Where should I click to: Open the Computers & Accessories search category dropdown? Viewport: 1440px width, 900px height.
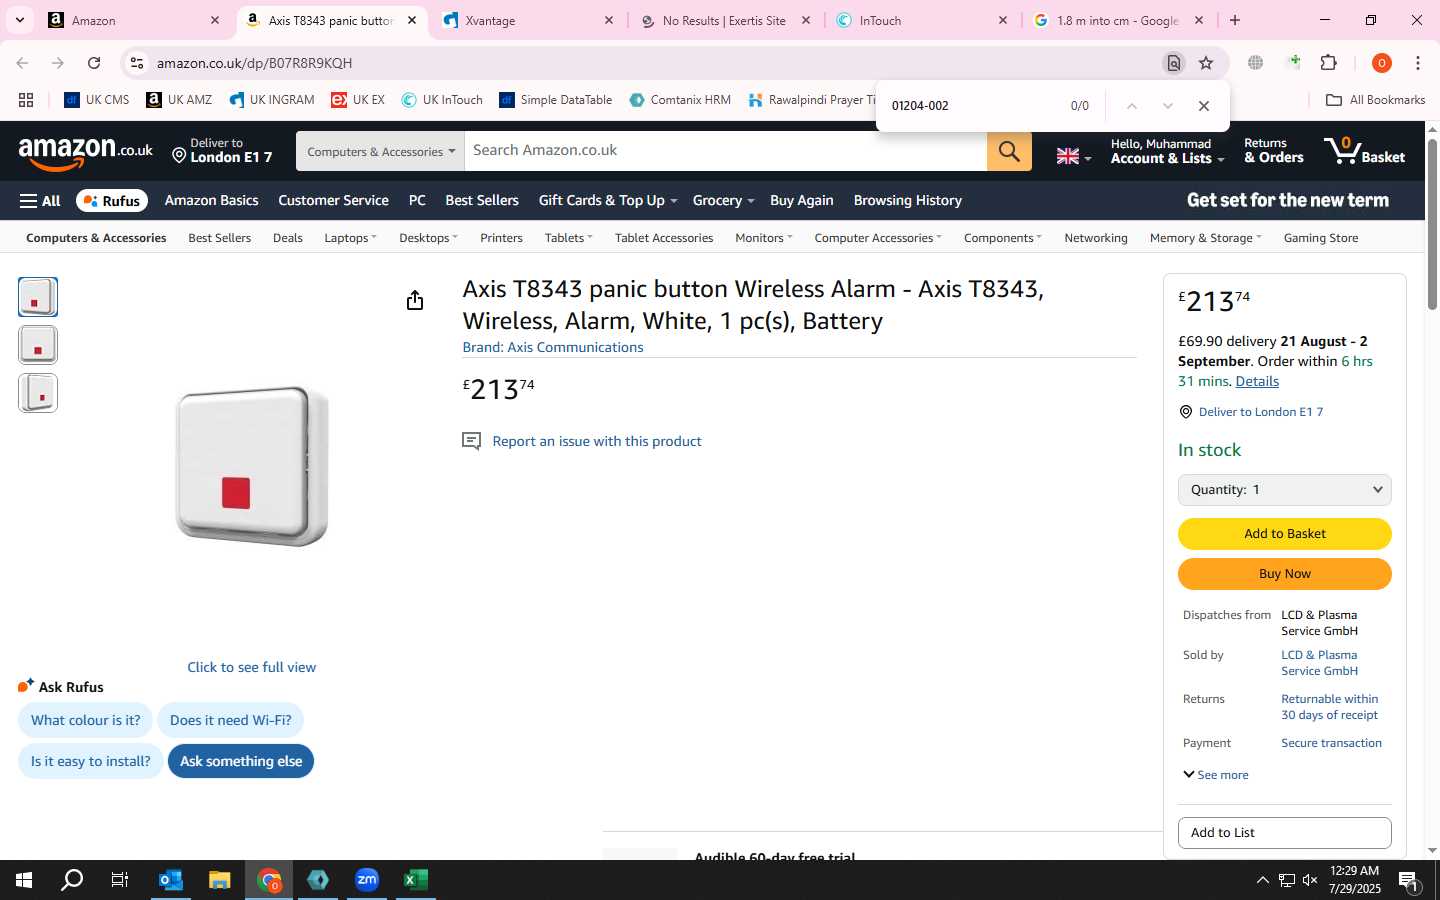(380, 151)
